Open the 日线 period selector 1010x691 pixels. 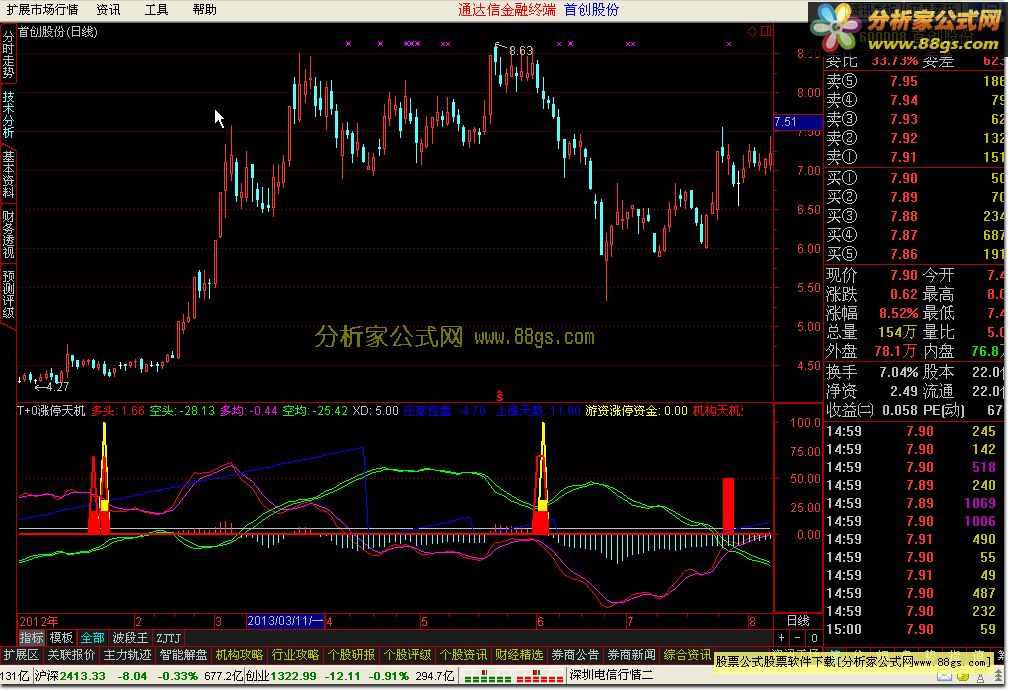point(798,621)
